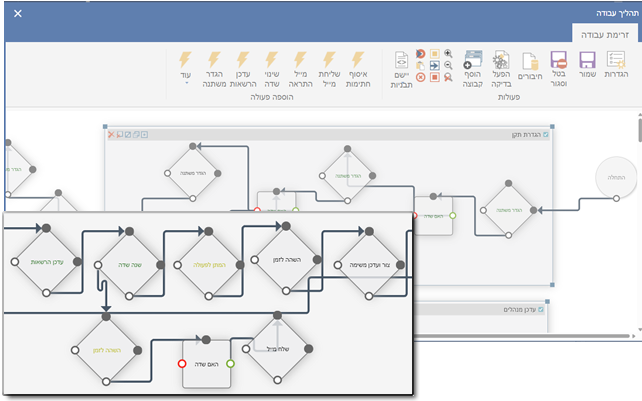The image size is (642, 401).
Task: Insert a שליחת מייל send mail action
Action: [x=329, y=64]
